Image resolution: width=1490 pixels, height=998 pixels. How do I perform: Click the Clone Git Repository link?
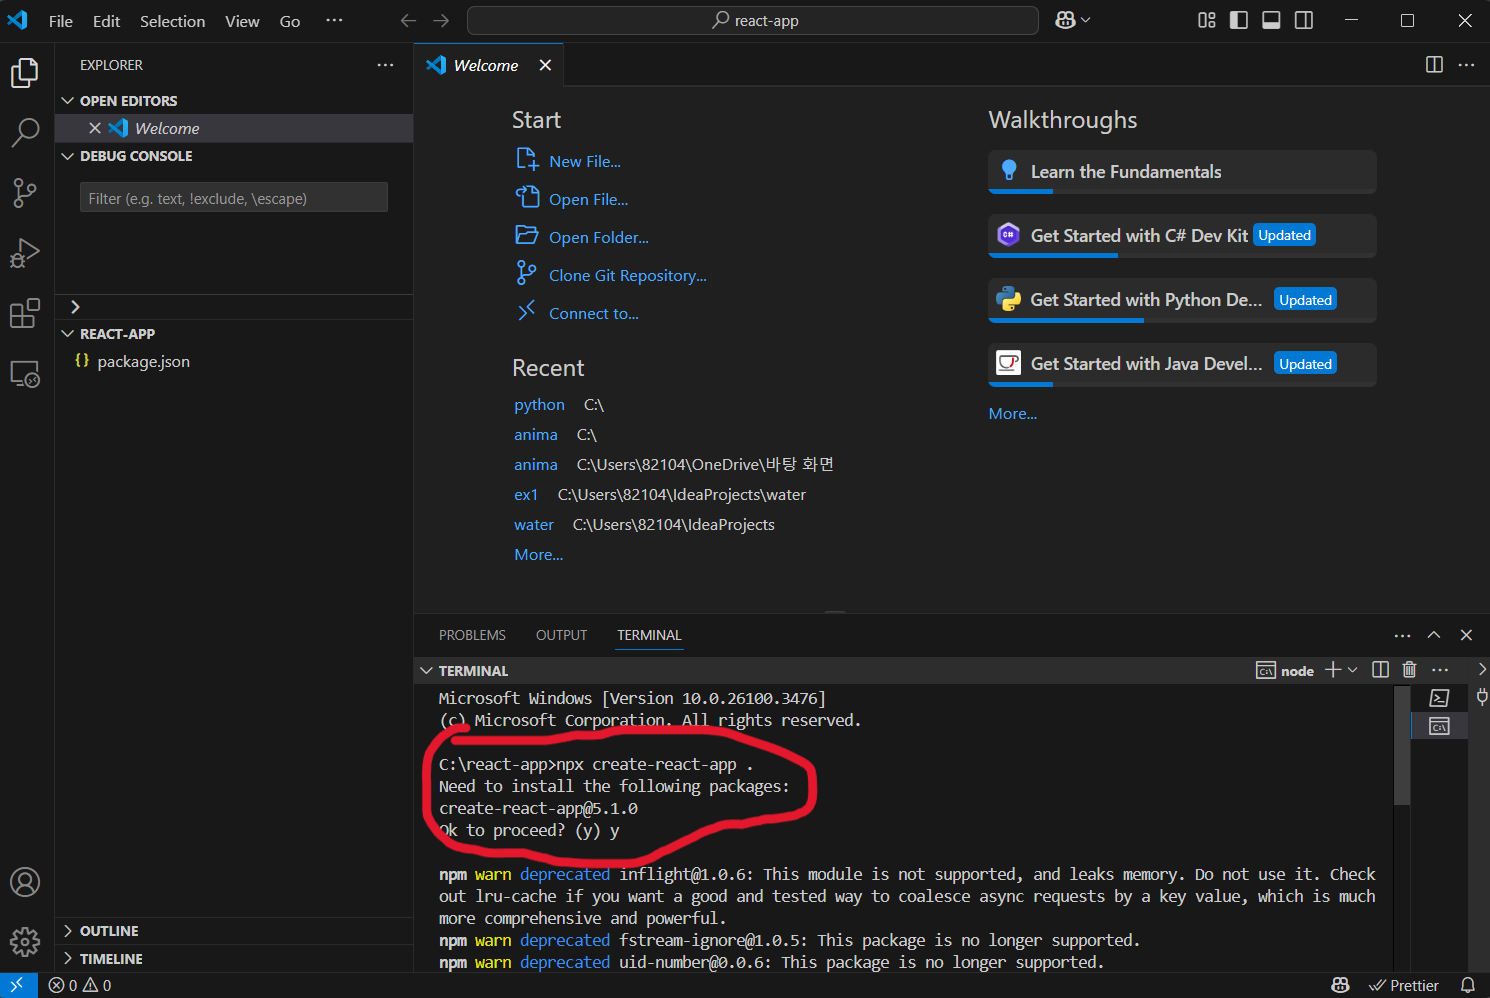pyautogui.click(x=627, y=276)
